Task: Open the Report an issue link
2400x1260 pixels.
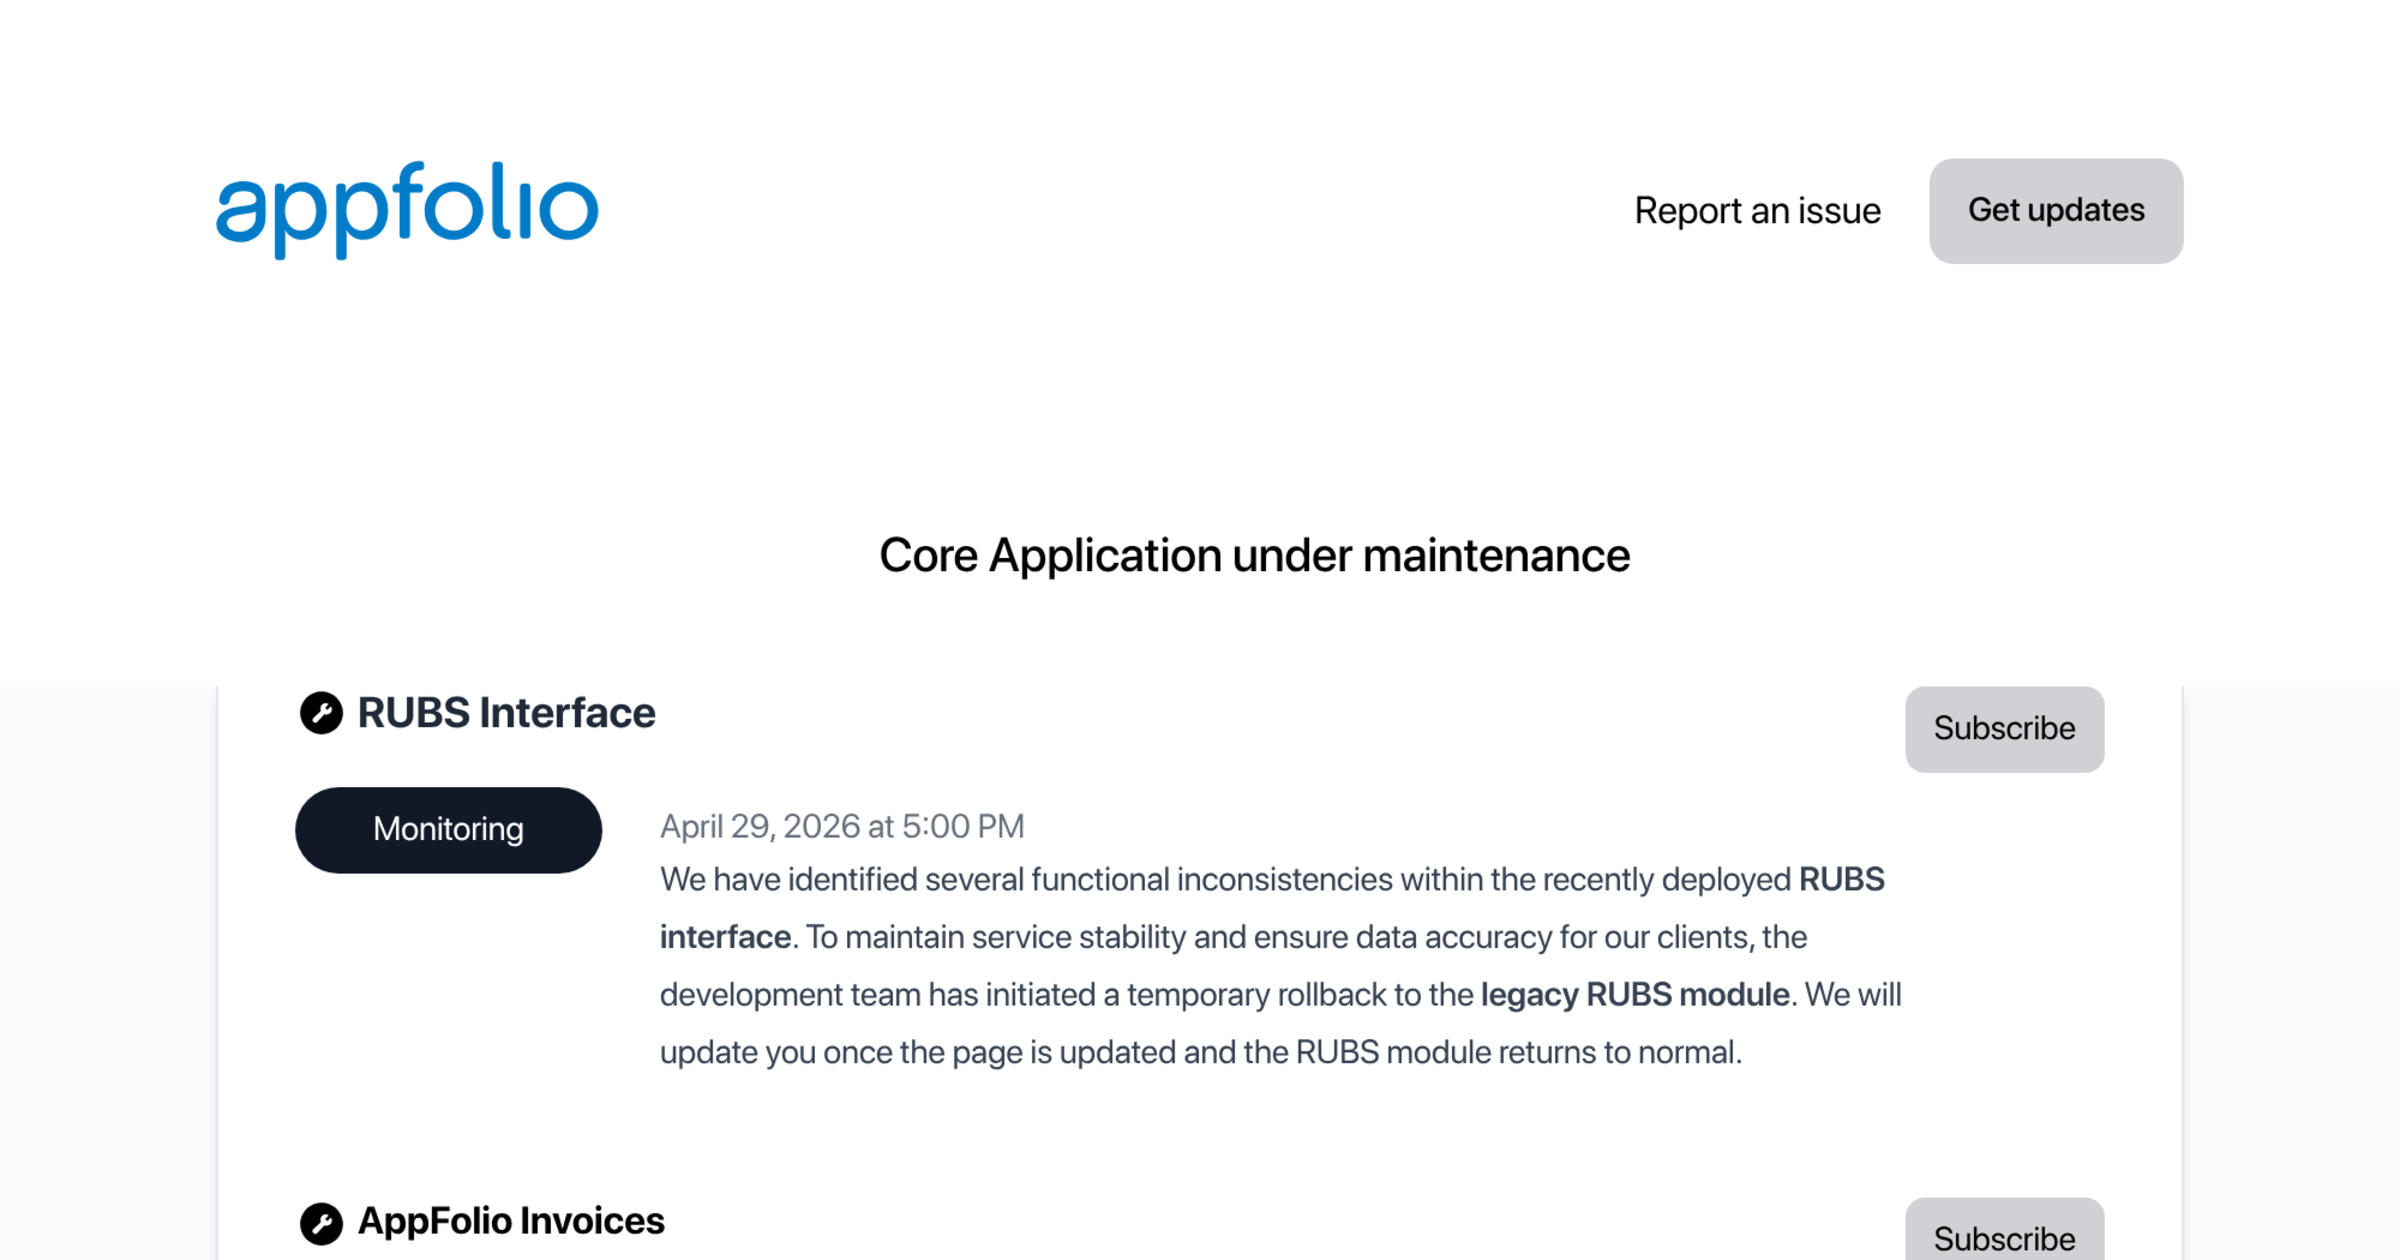Action: pyautogui.click(x=1757, y=211)
